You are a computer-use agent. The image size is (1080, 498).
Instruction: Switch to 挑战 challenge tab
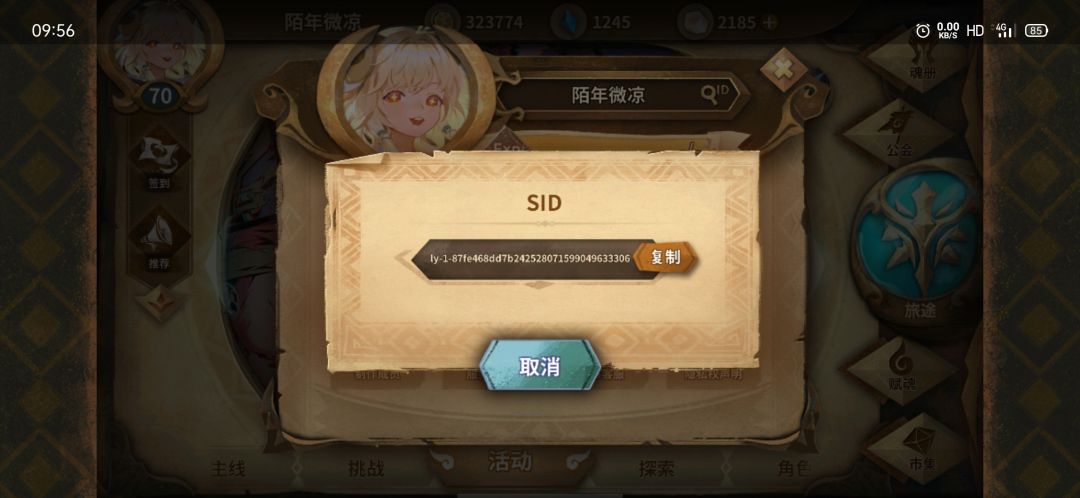point(365,468)
